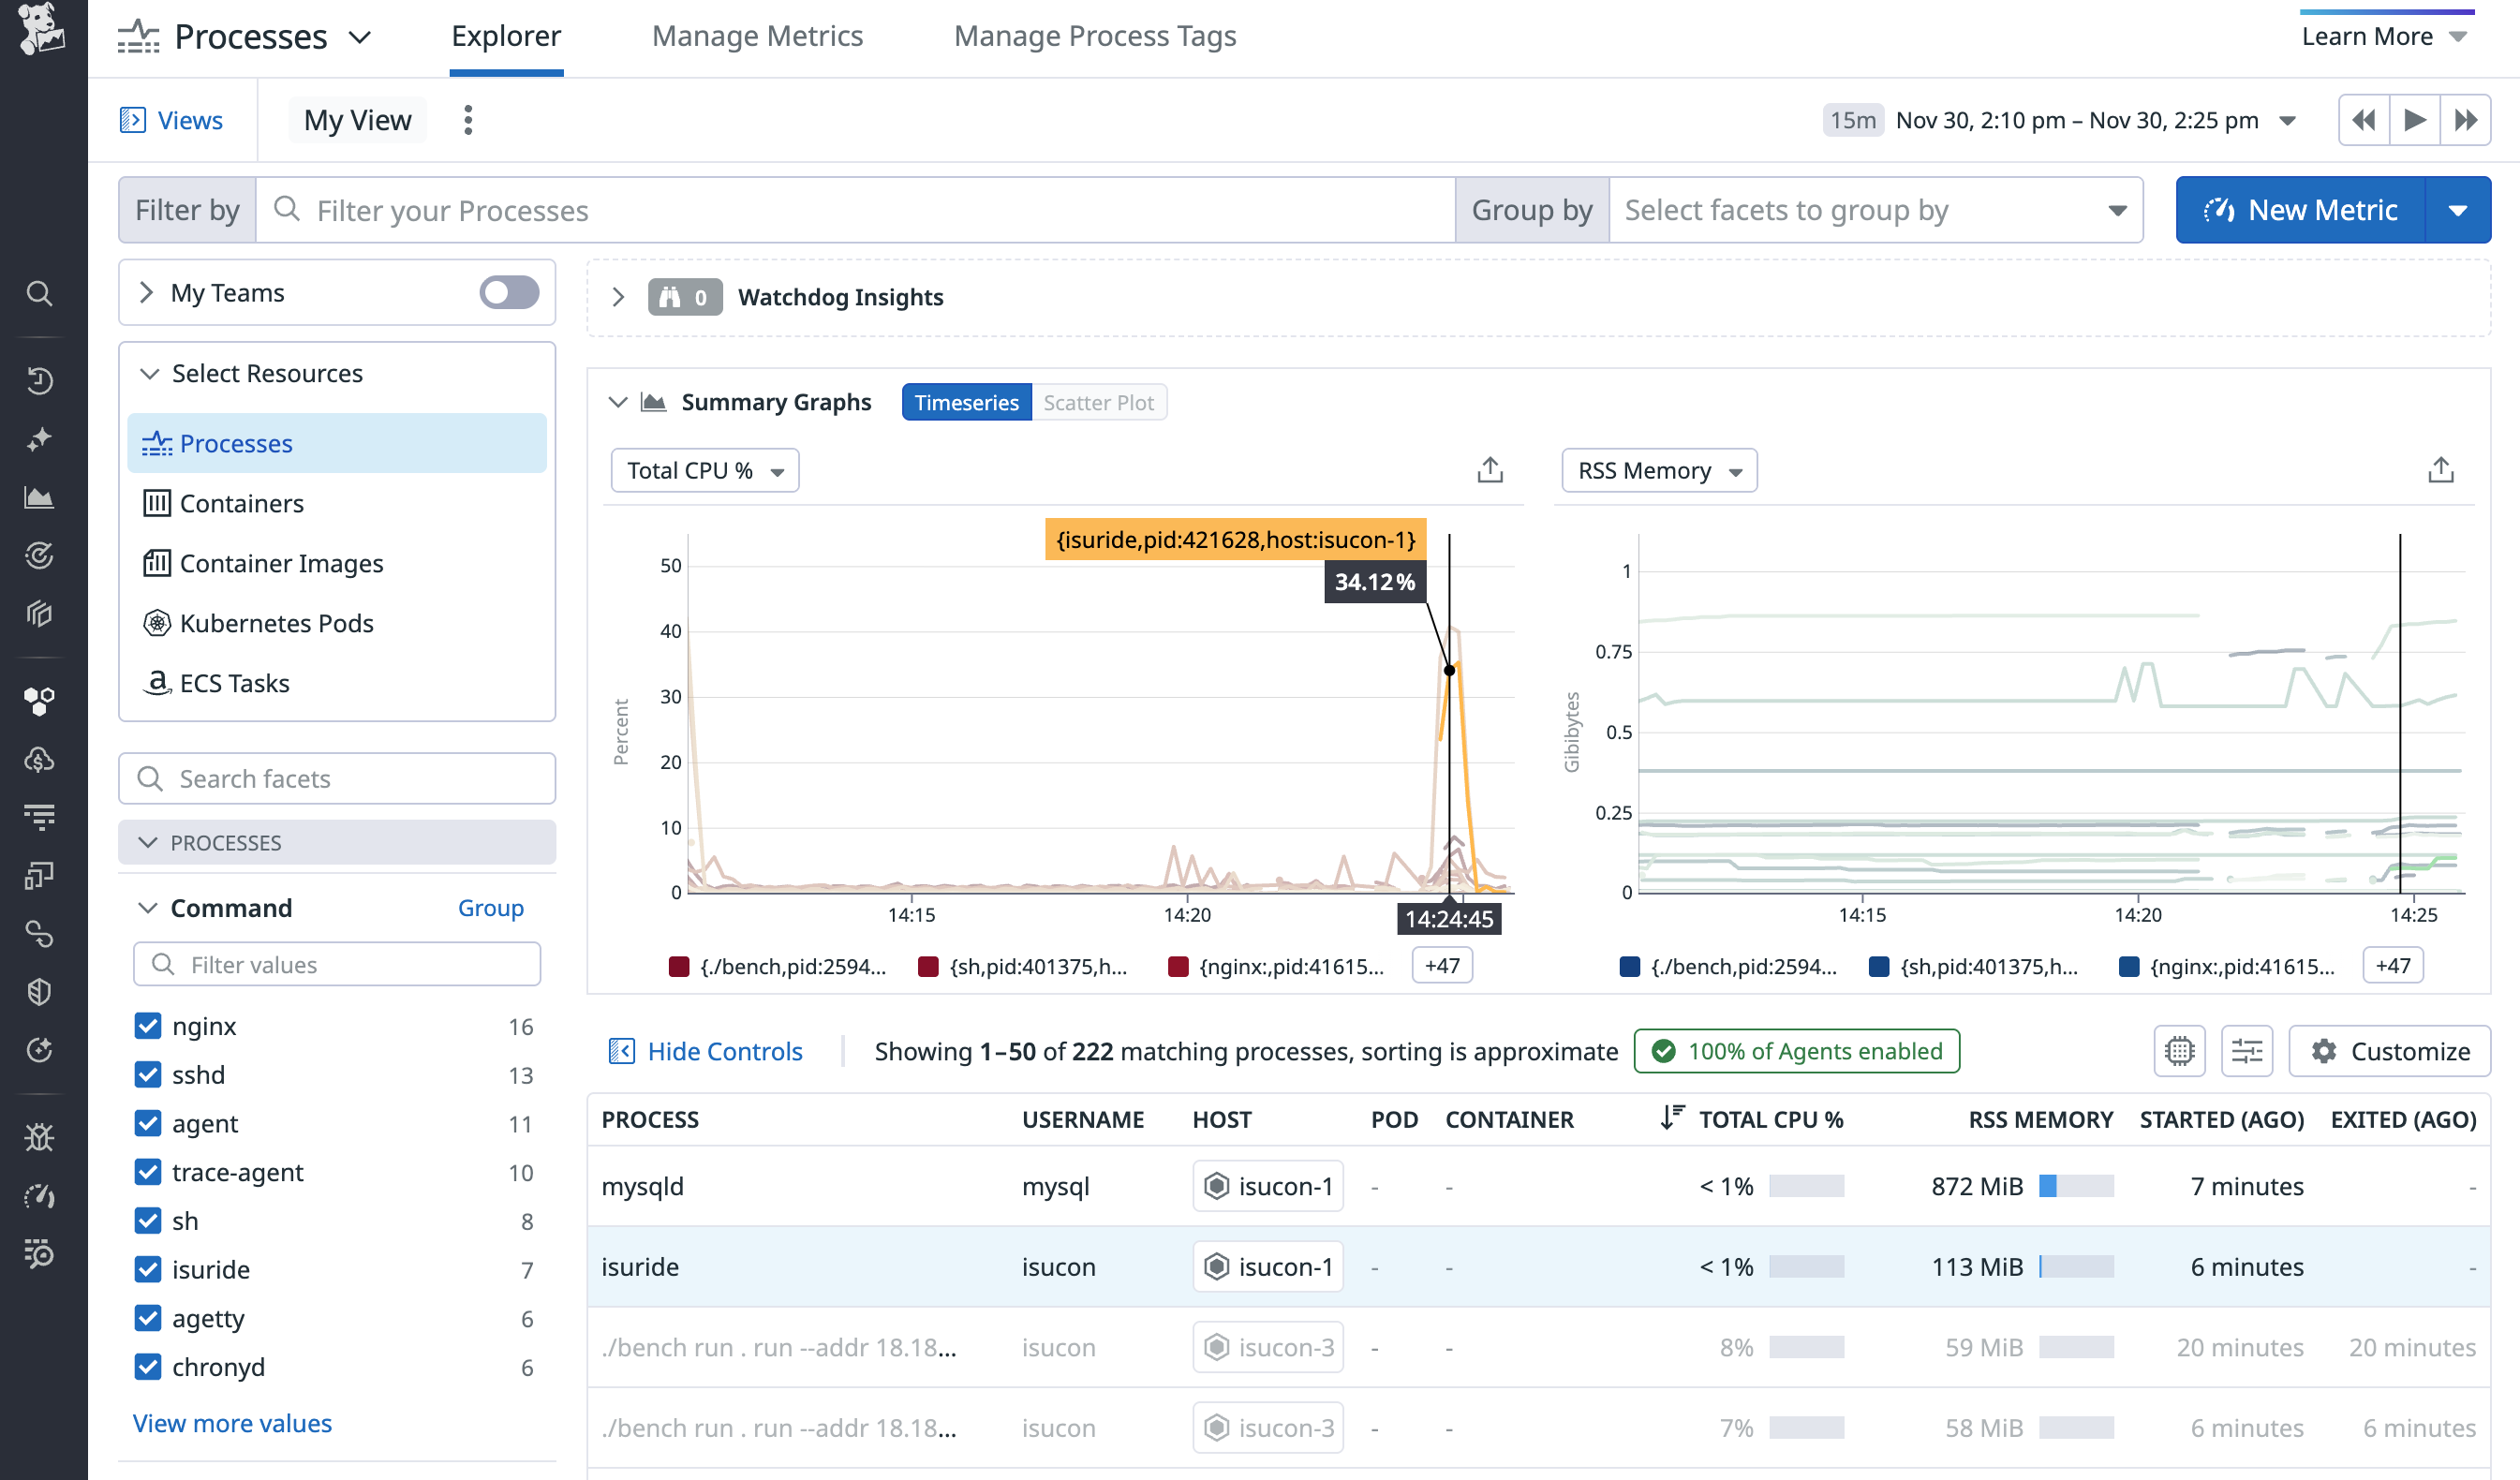Toggle the My Teams switch
Image resolution: width=2520 pixels, height=1480 pixels.
(509, 293)
